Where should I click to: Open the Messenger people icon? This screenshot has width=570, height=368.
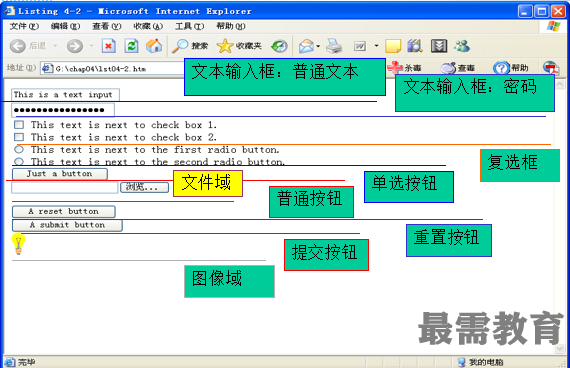(x=462, y=46)
